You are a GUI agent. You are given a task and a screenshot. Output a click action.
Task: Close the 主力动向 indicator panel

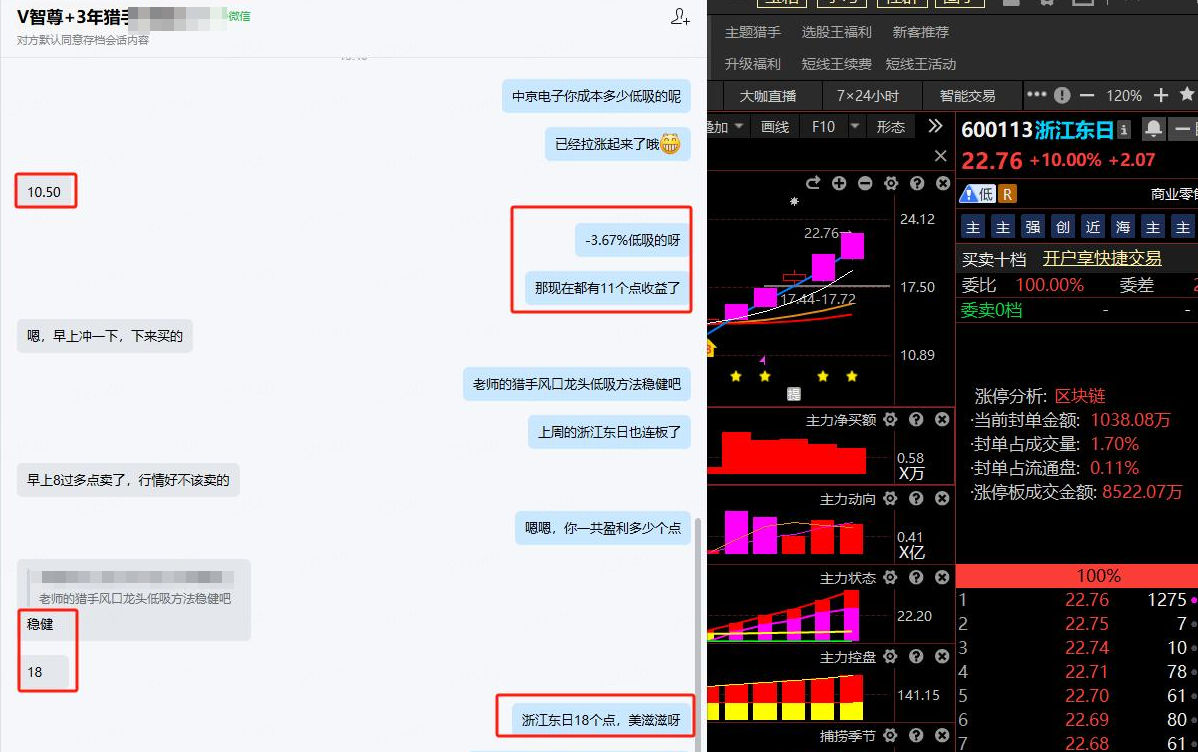coord(942,498)
